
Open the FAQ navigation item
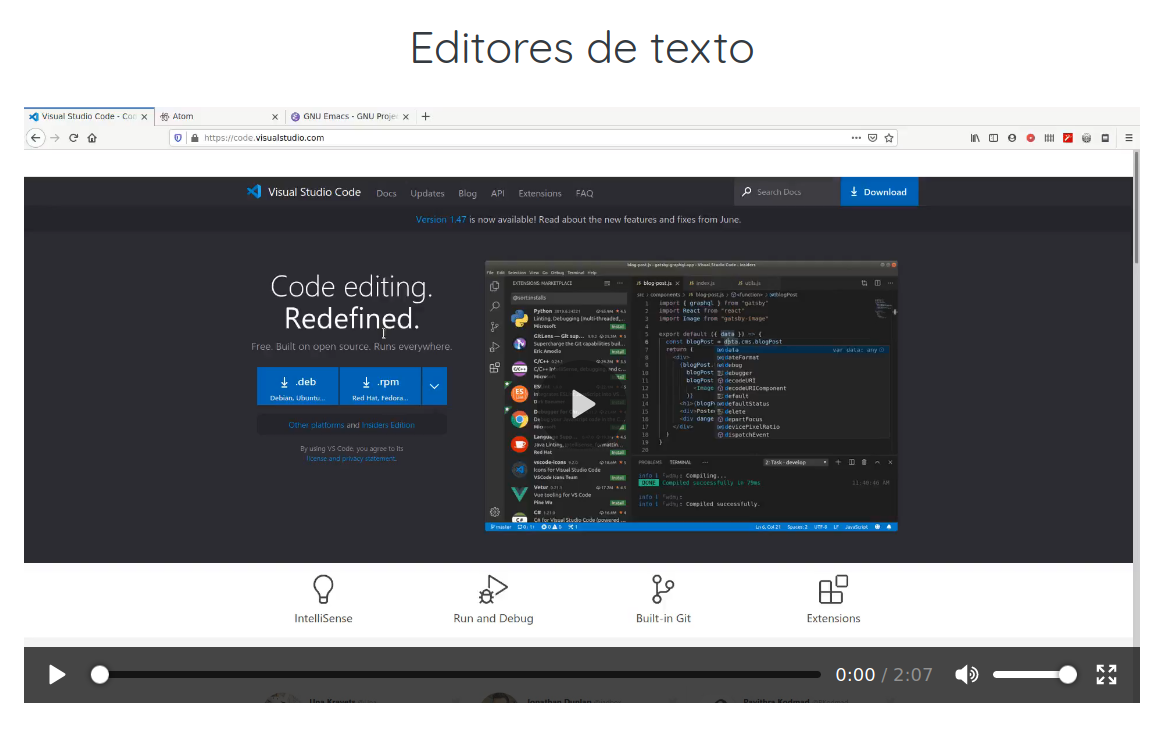coord(585,193)
